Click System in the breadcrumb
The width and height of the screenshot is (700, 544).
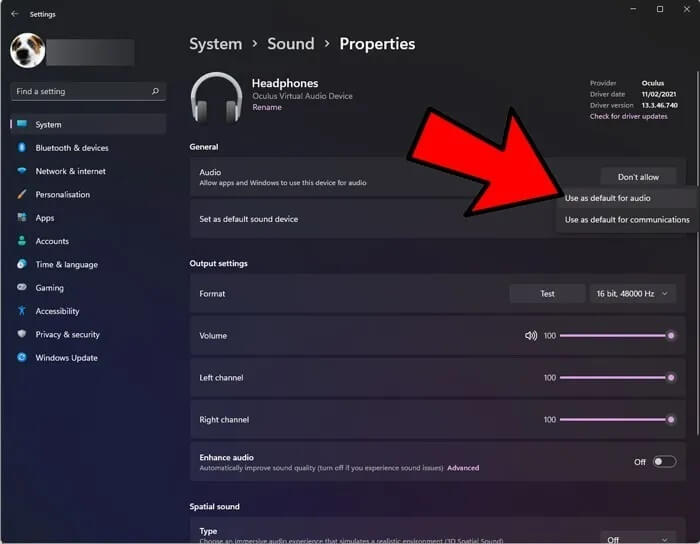[215, 44]
